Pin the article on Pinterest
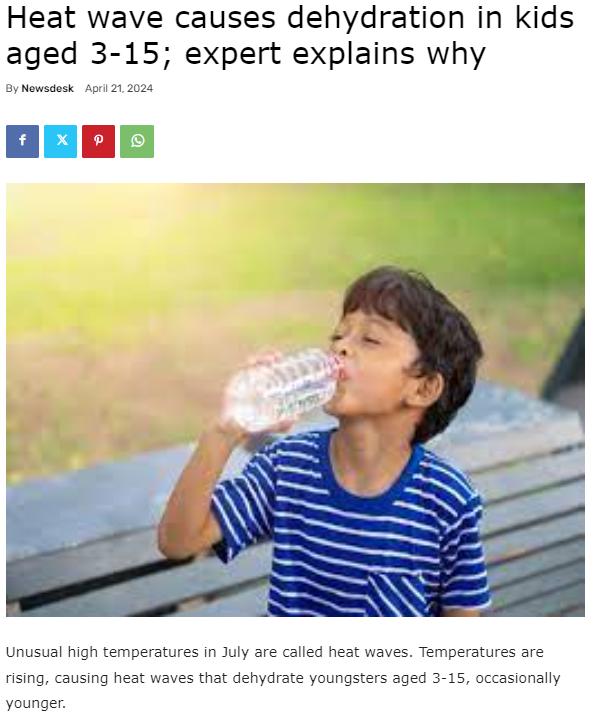The height and width of the screenshot is (718, 590). coord(98,141)
